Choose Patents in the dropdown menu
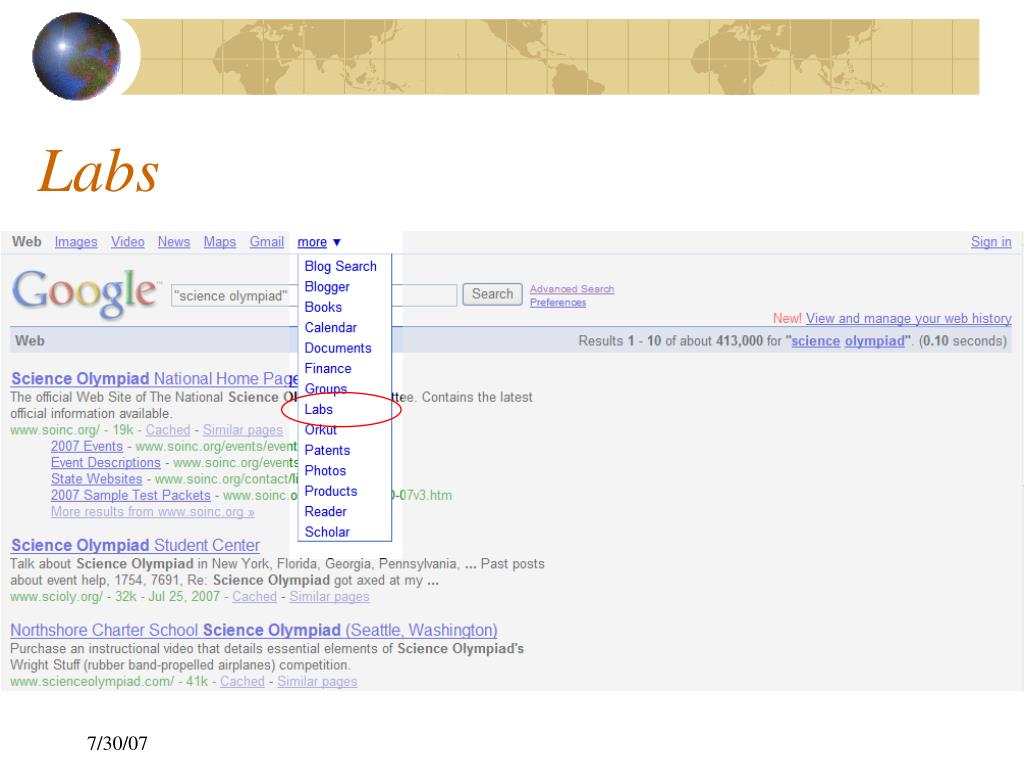This screenshot has height=768, width=1024. pyautogui.click(x=327, y=450)
